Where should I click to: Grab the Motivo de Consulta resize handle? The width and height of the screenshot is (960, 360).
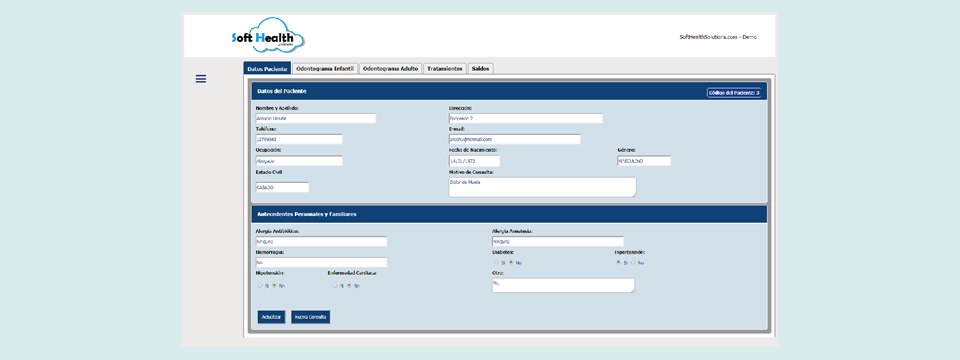click(x=634, y=195)
